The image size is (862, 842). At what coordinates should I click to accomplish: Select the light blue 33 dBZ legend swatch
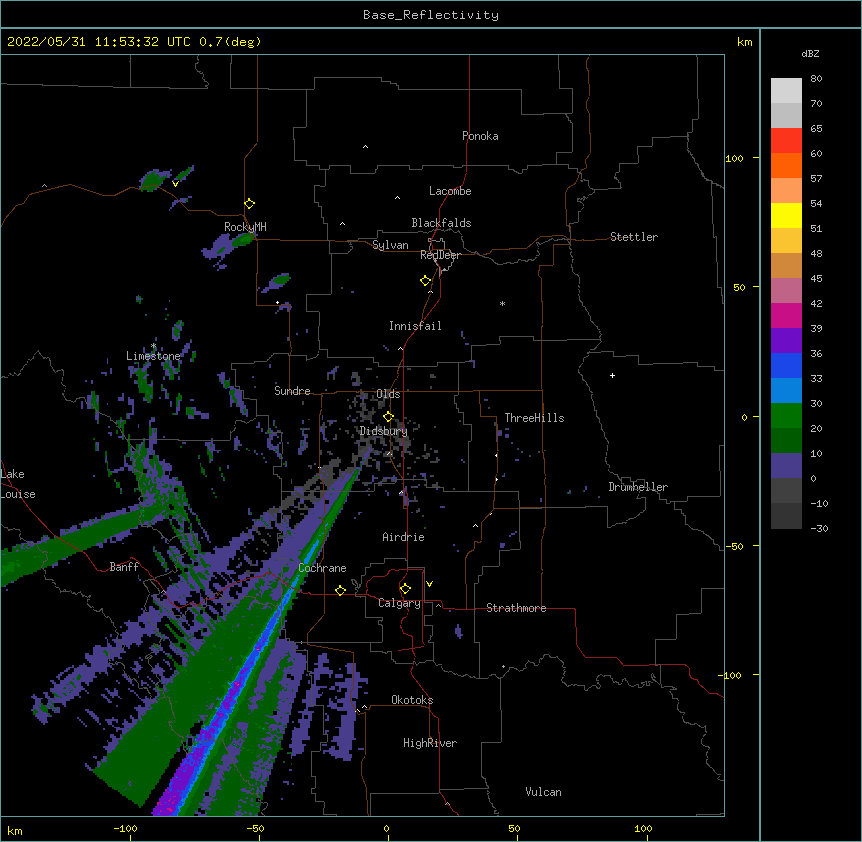point(786,391)
